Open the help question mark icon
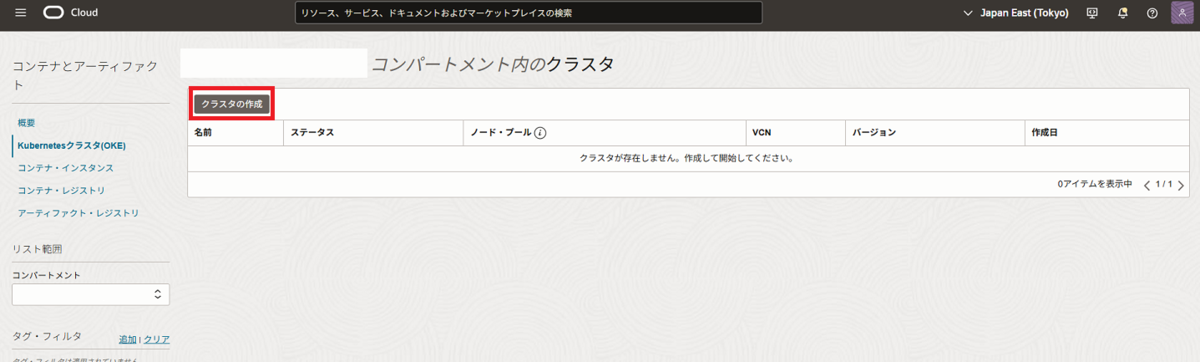The width and height of the screenshot is (1200, 362). pyautogui.click(x=1152, y=13)
